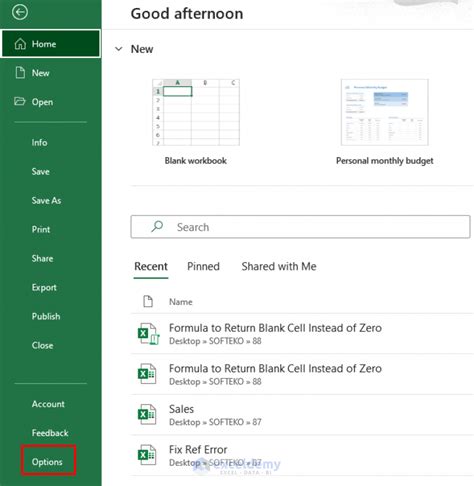Click Excel icon of first Formula file
This screenshot has width=474, height=486.
(x=148, y=334)
